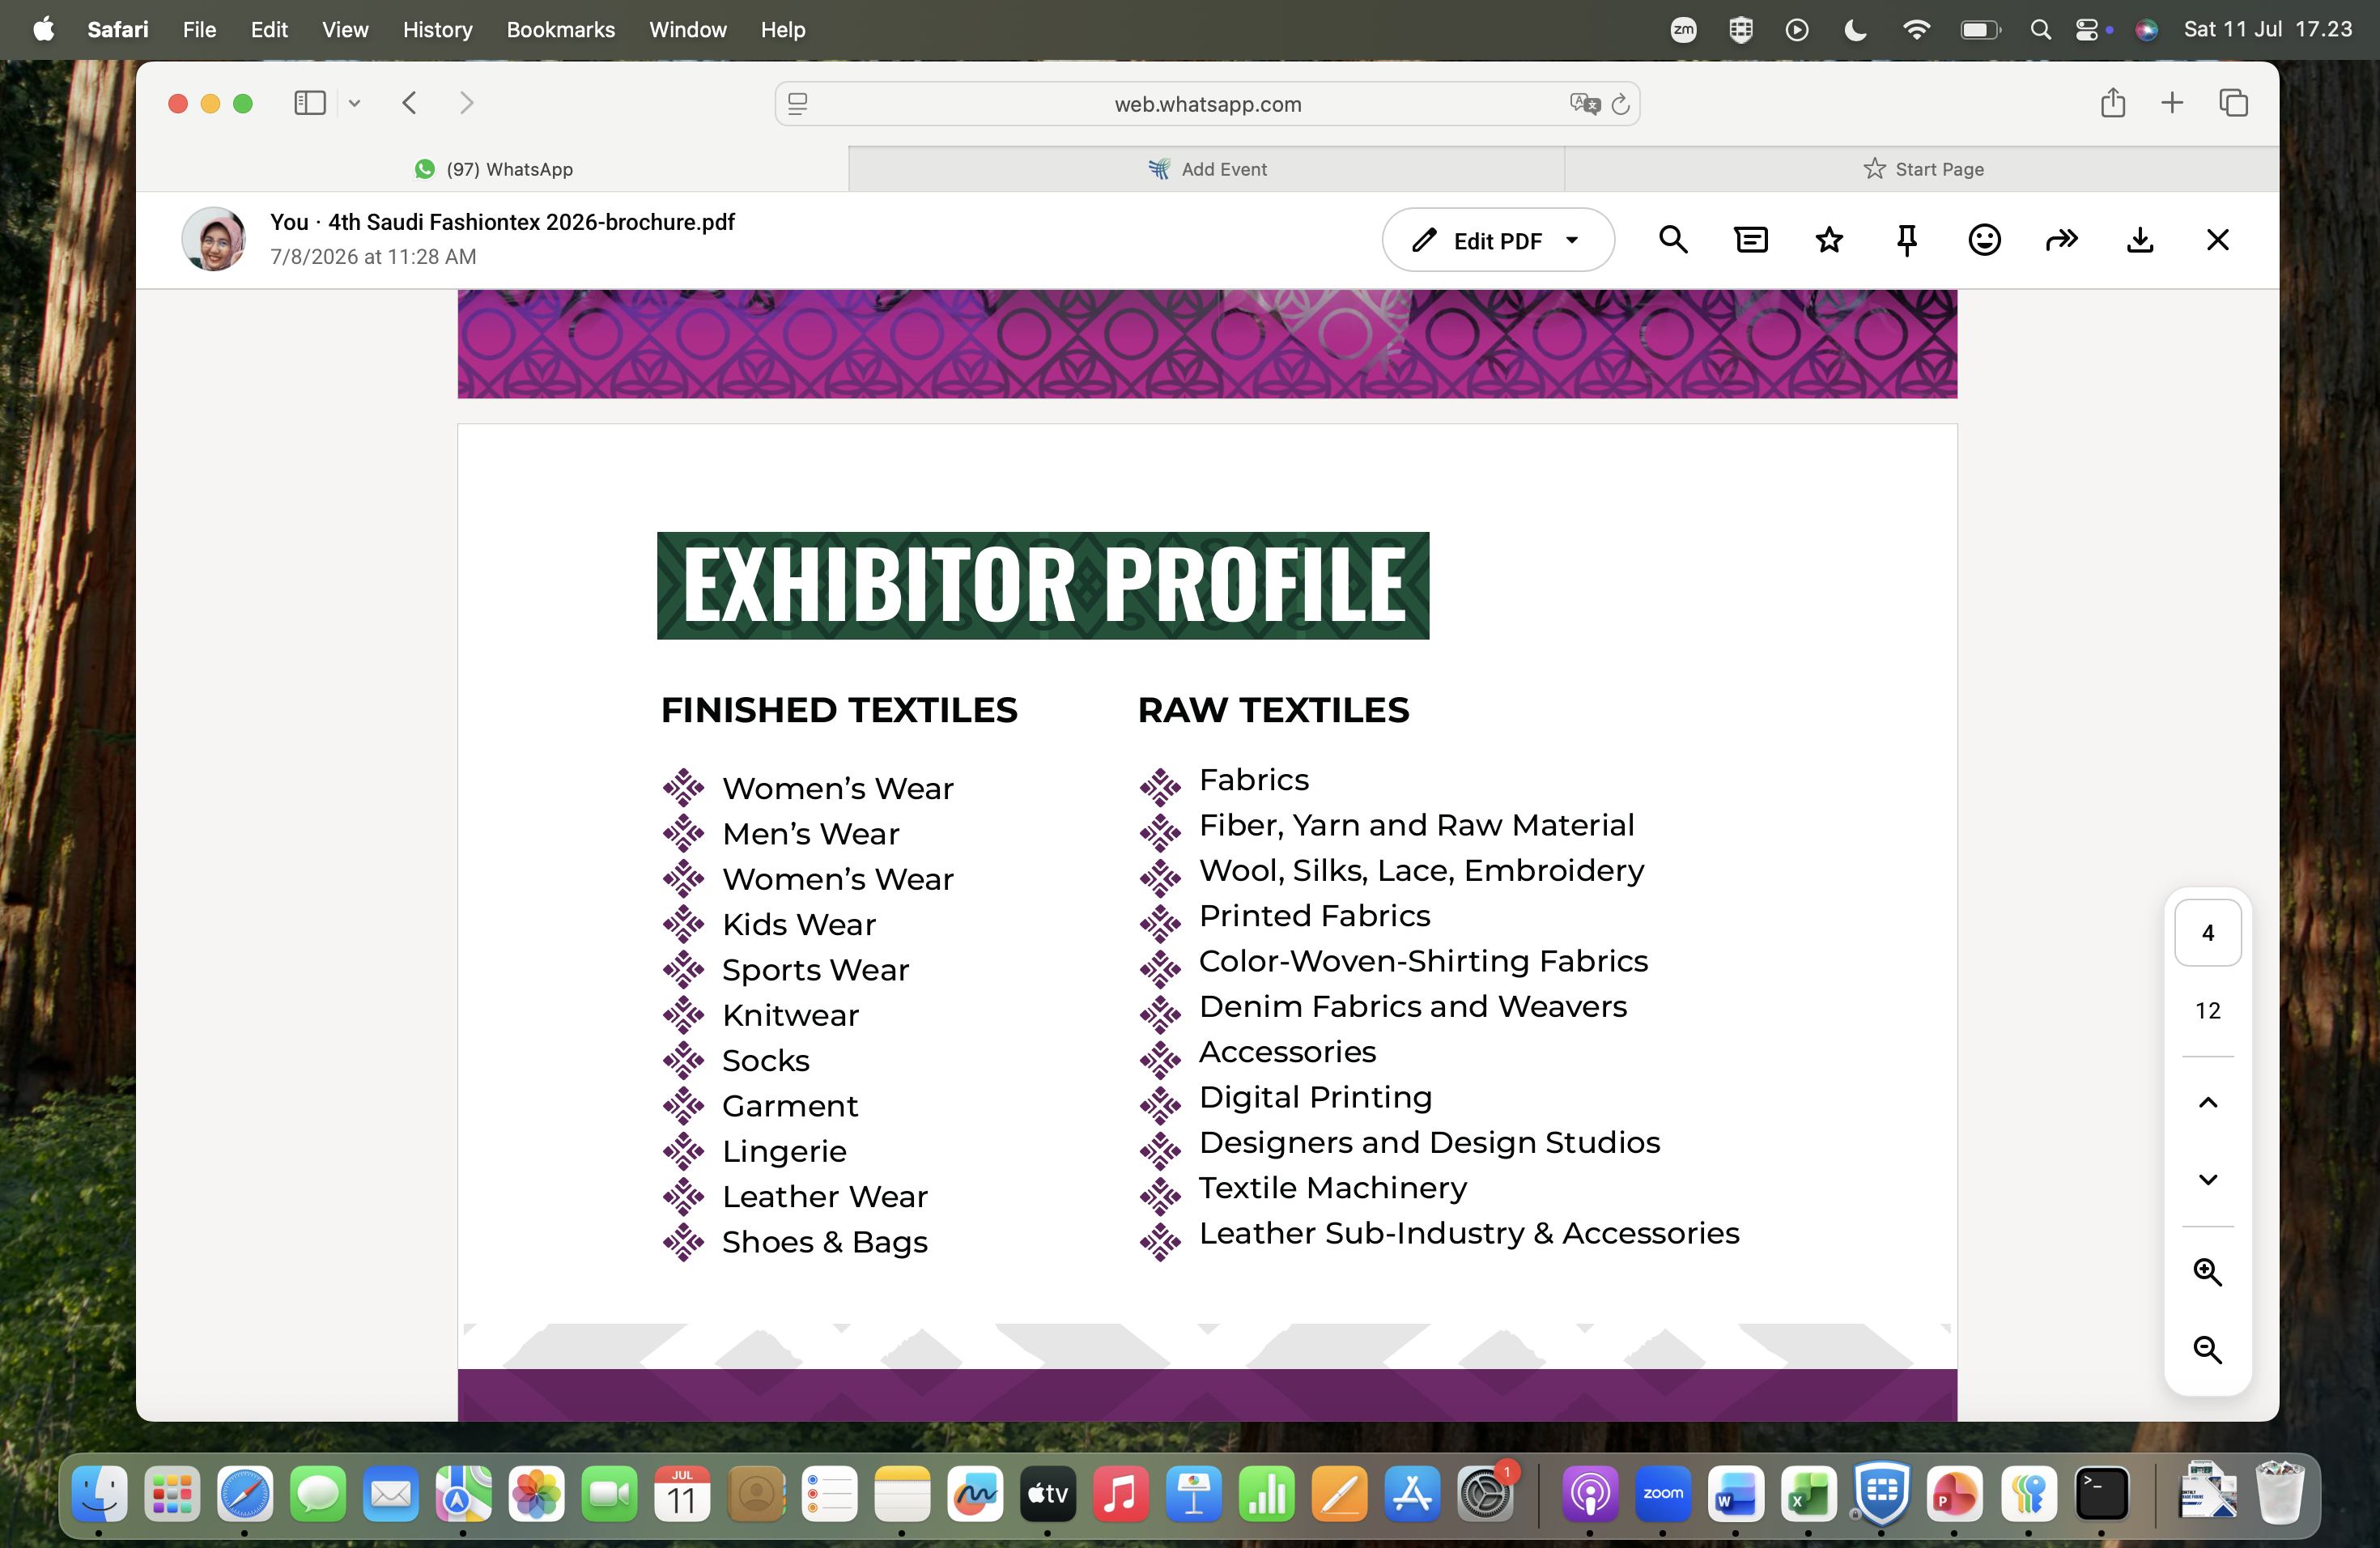Switch to the Add Event tab
The width and height of the screenshot is (2380, 1548).
point(1207,169)
